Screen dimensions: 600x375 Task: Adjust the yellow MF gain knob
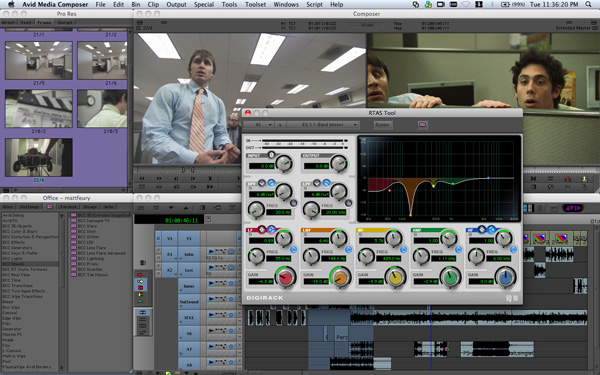coord(395,277)
